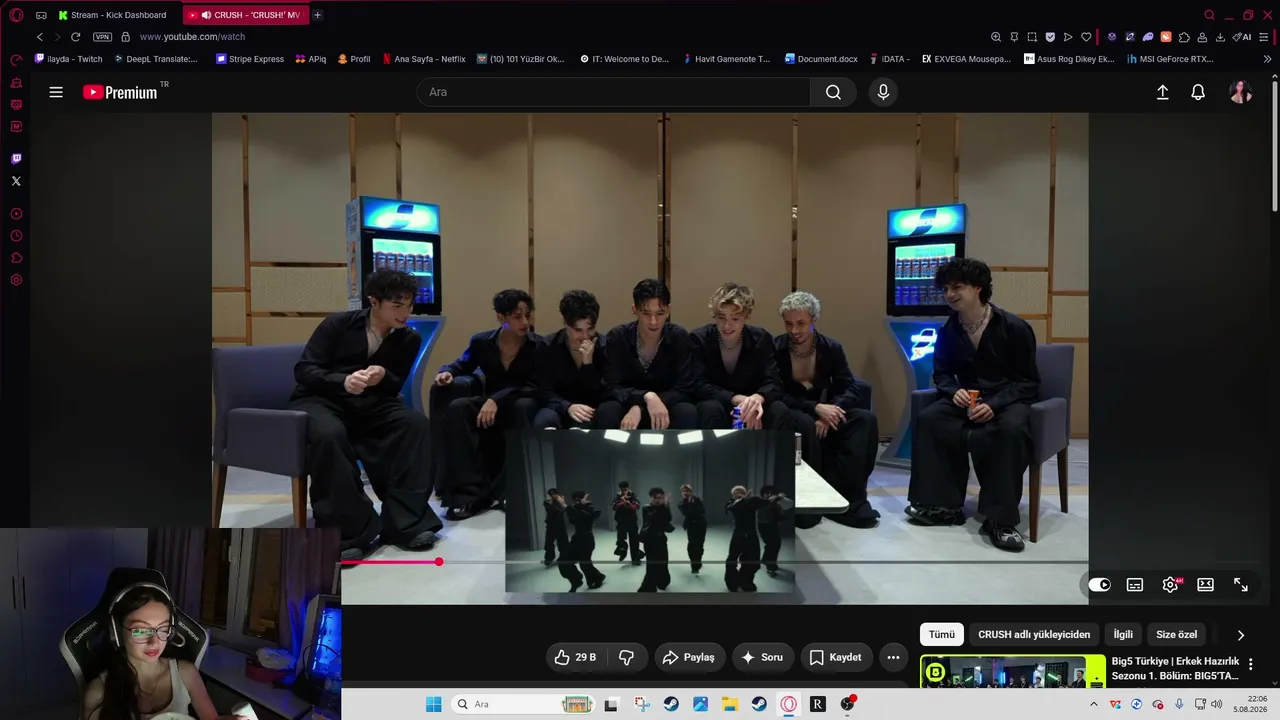The width and height of the screenshot is (1280, 720).
Task: Open Opera from the Windows taskbar
Action: tap(789, 704)
